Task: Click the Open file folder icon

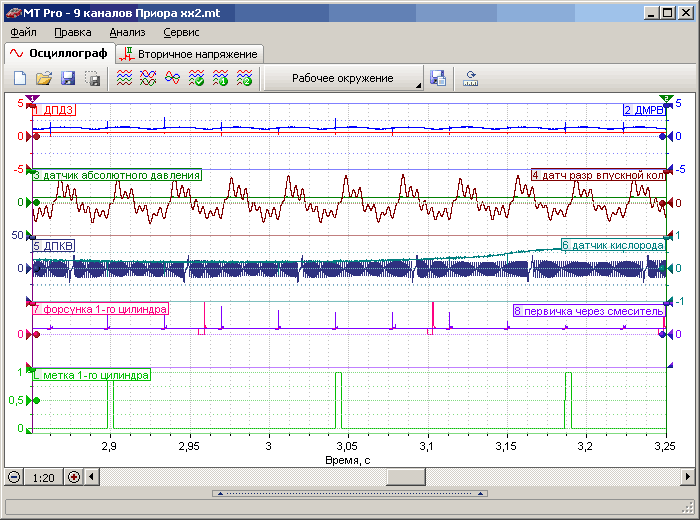Action: coord(44,78)
